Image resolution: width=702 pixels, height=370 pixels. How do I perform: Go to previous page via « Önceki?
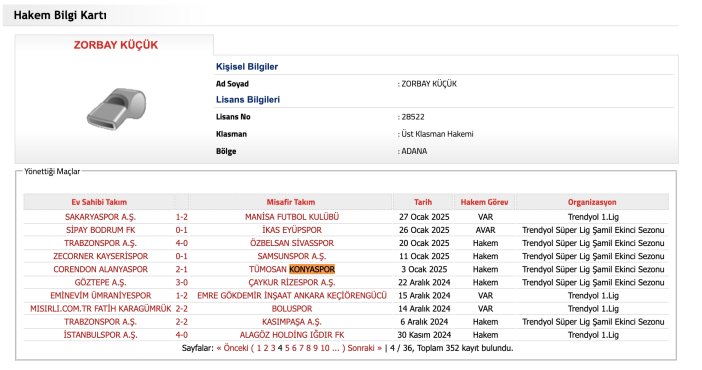point(232,348)
